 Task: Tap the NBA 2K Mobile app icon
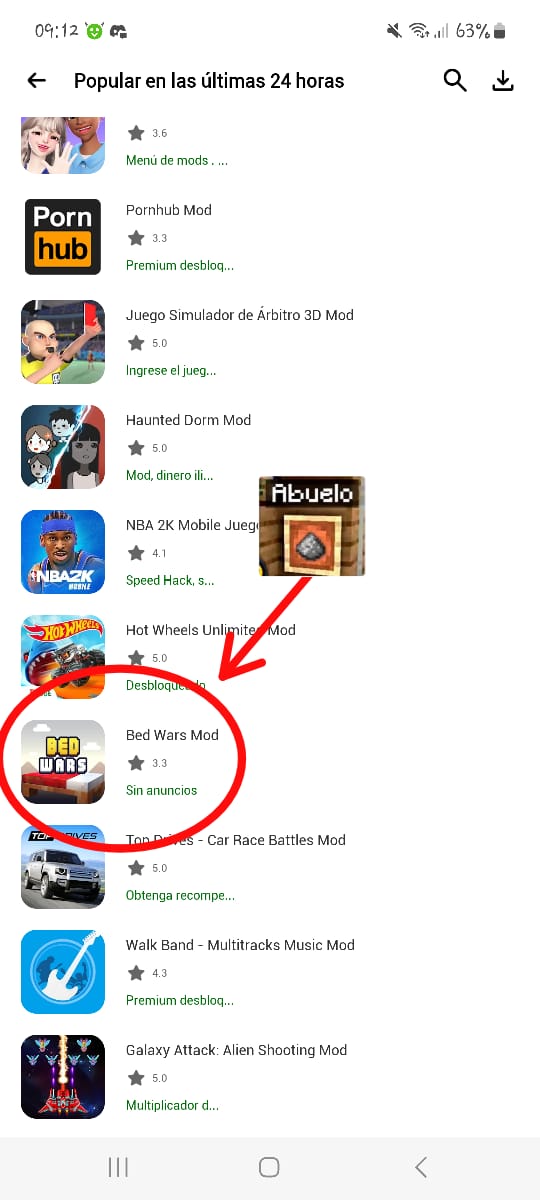(x=63, y=552)
